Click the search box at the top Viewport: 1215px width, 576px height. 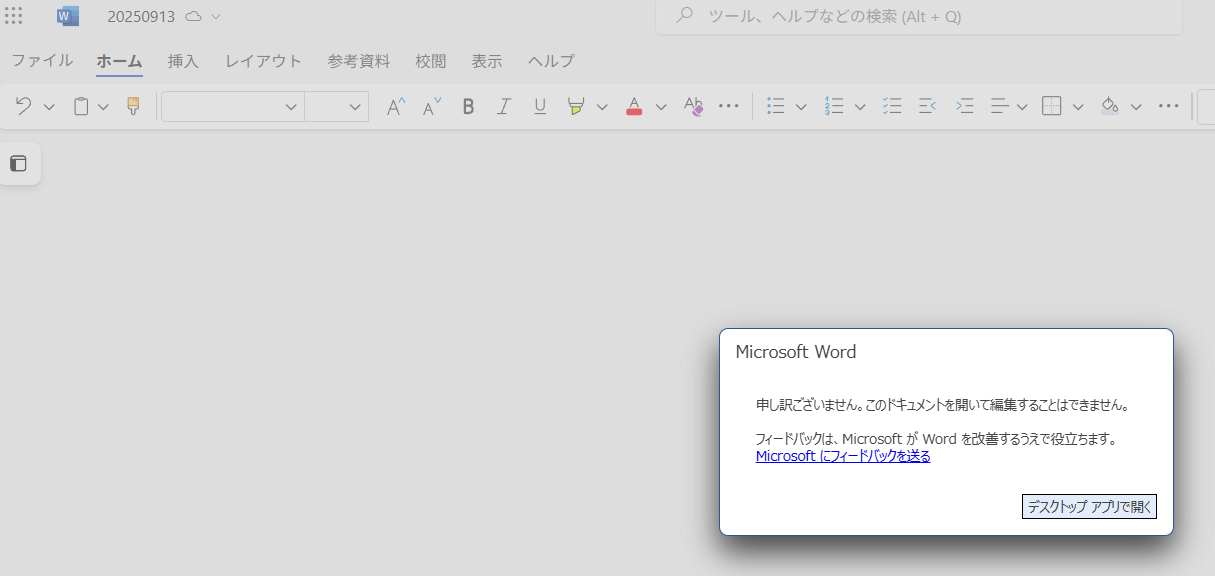[918, 17]
